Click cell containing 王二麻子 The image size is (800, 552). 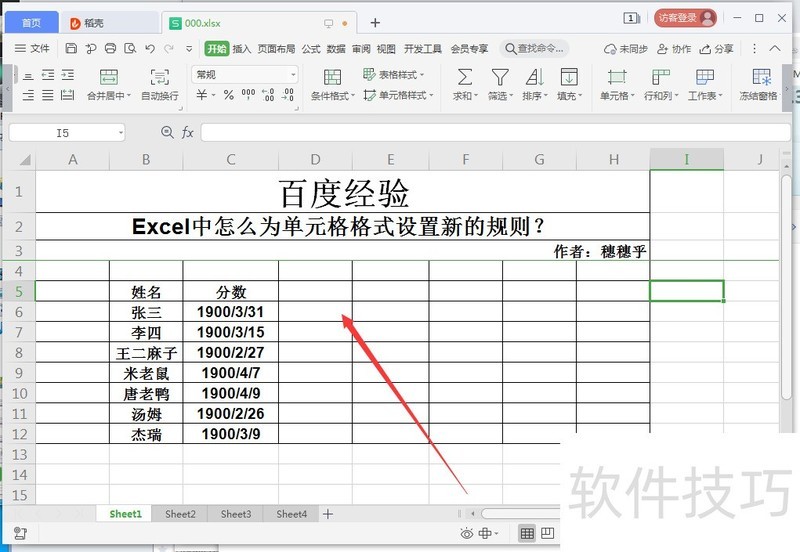[x=146, y=353]
